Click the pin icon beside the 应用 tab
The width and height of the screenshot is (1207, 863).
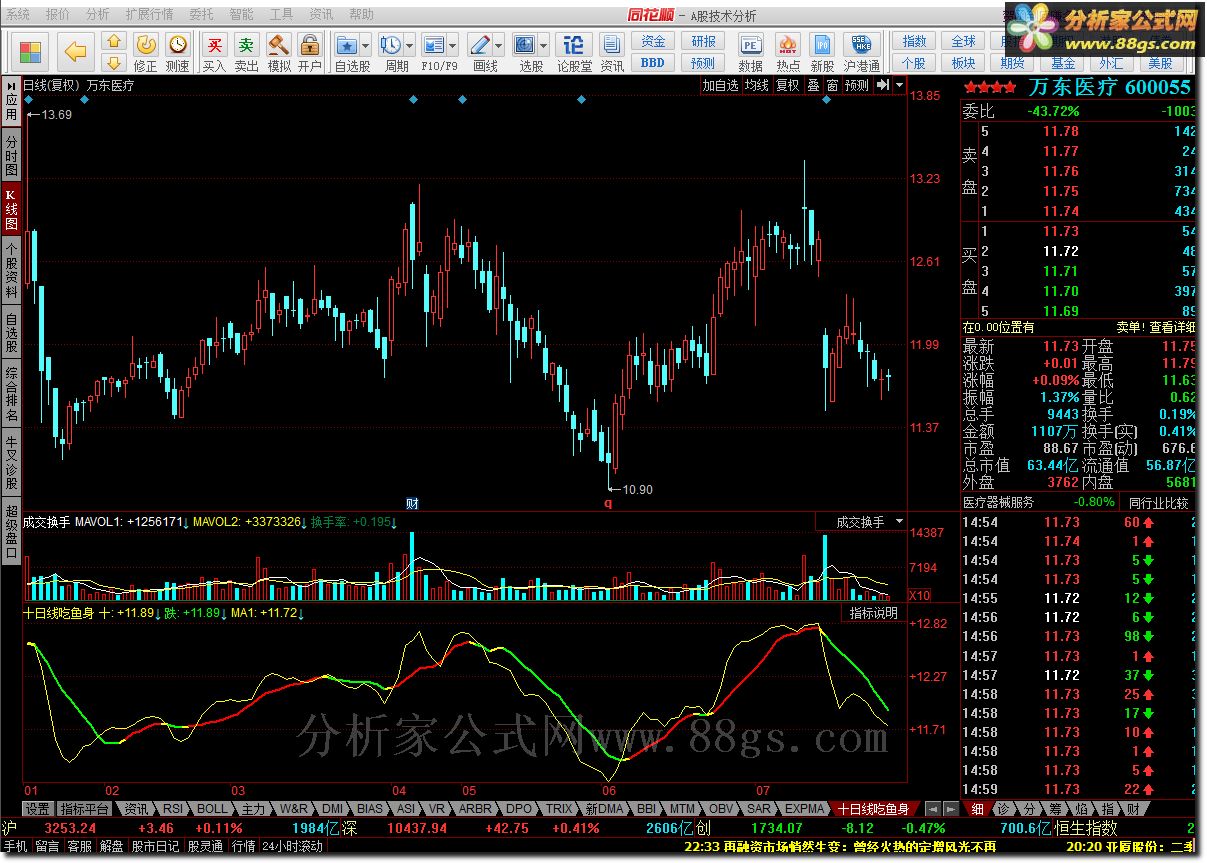pos(11,85)
